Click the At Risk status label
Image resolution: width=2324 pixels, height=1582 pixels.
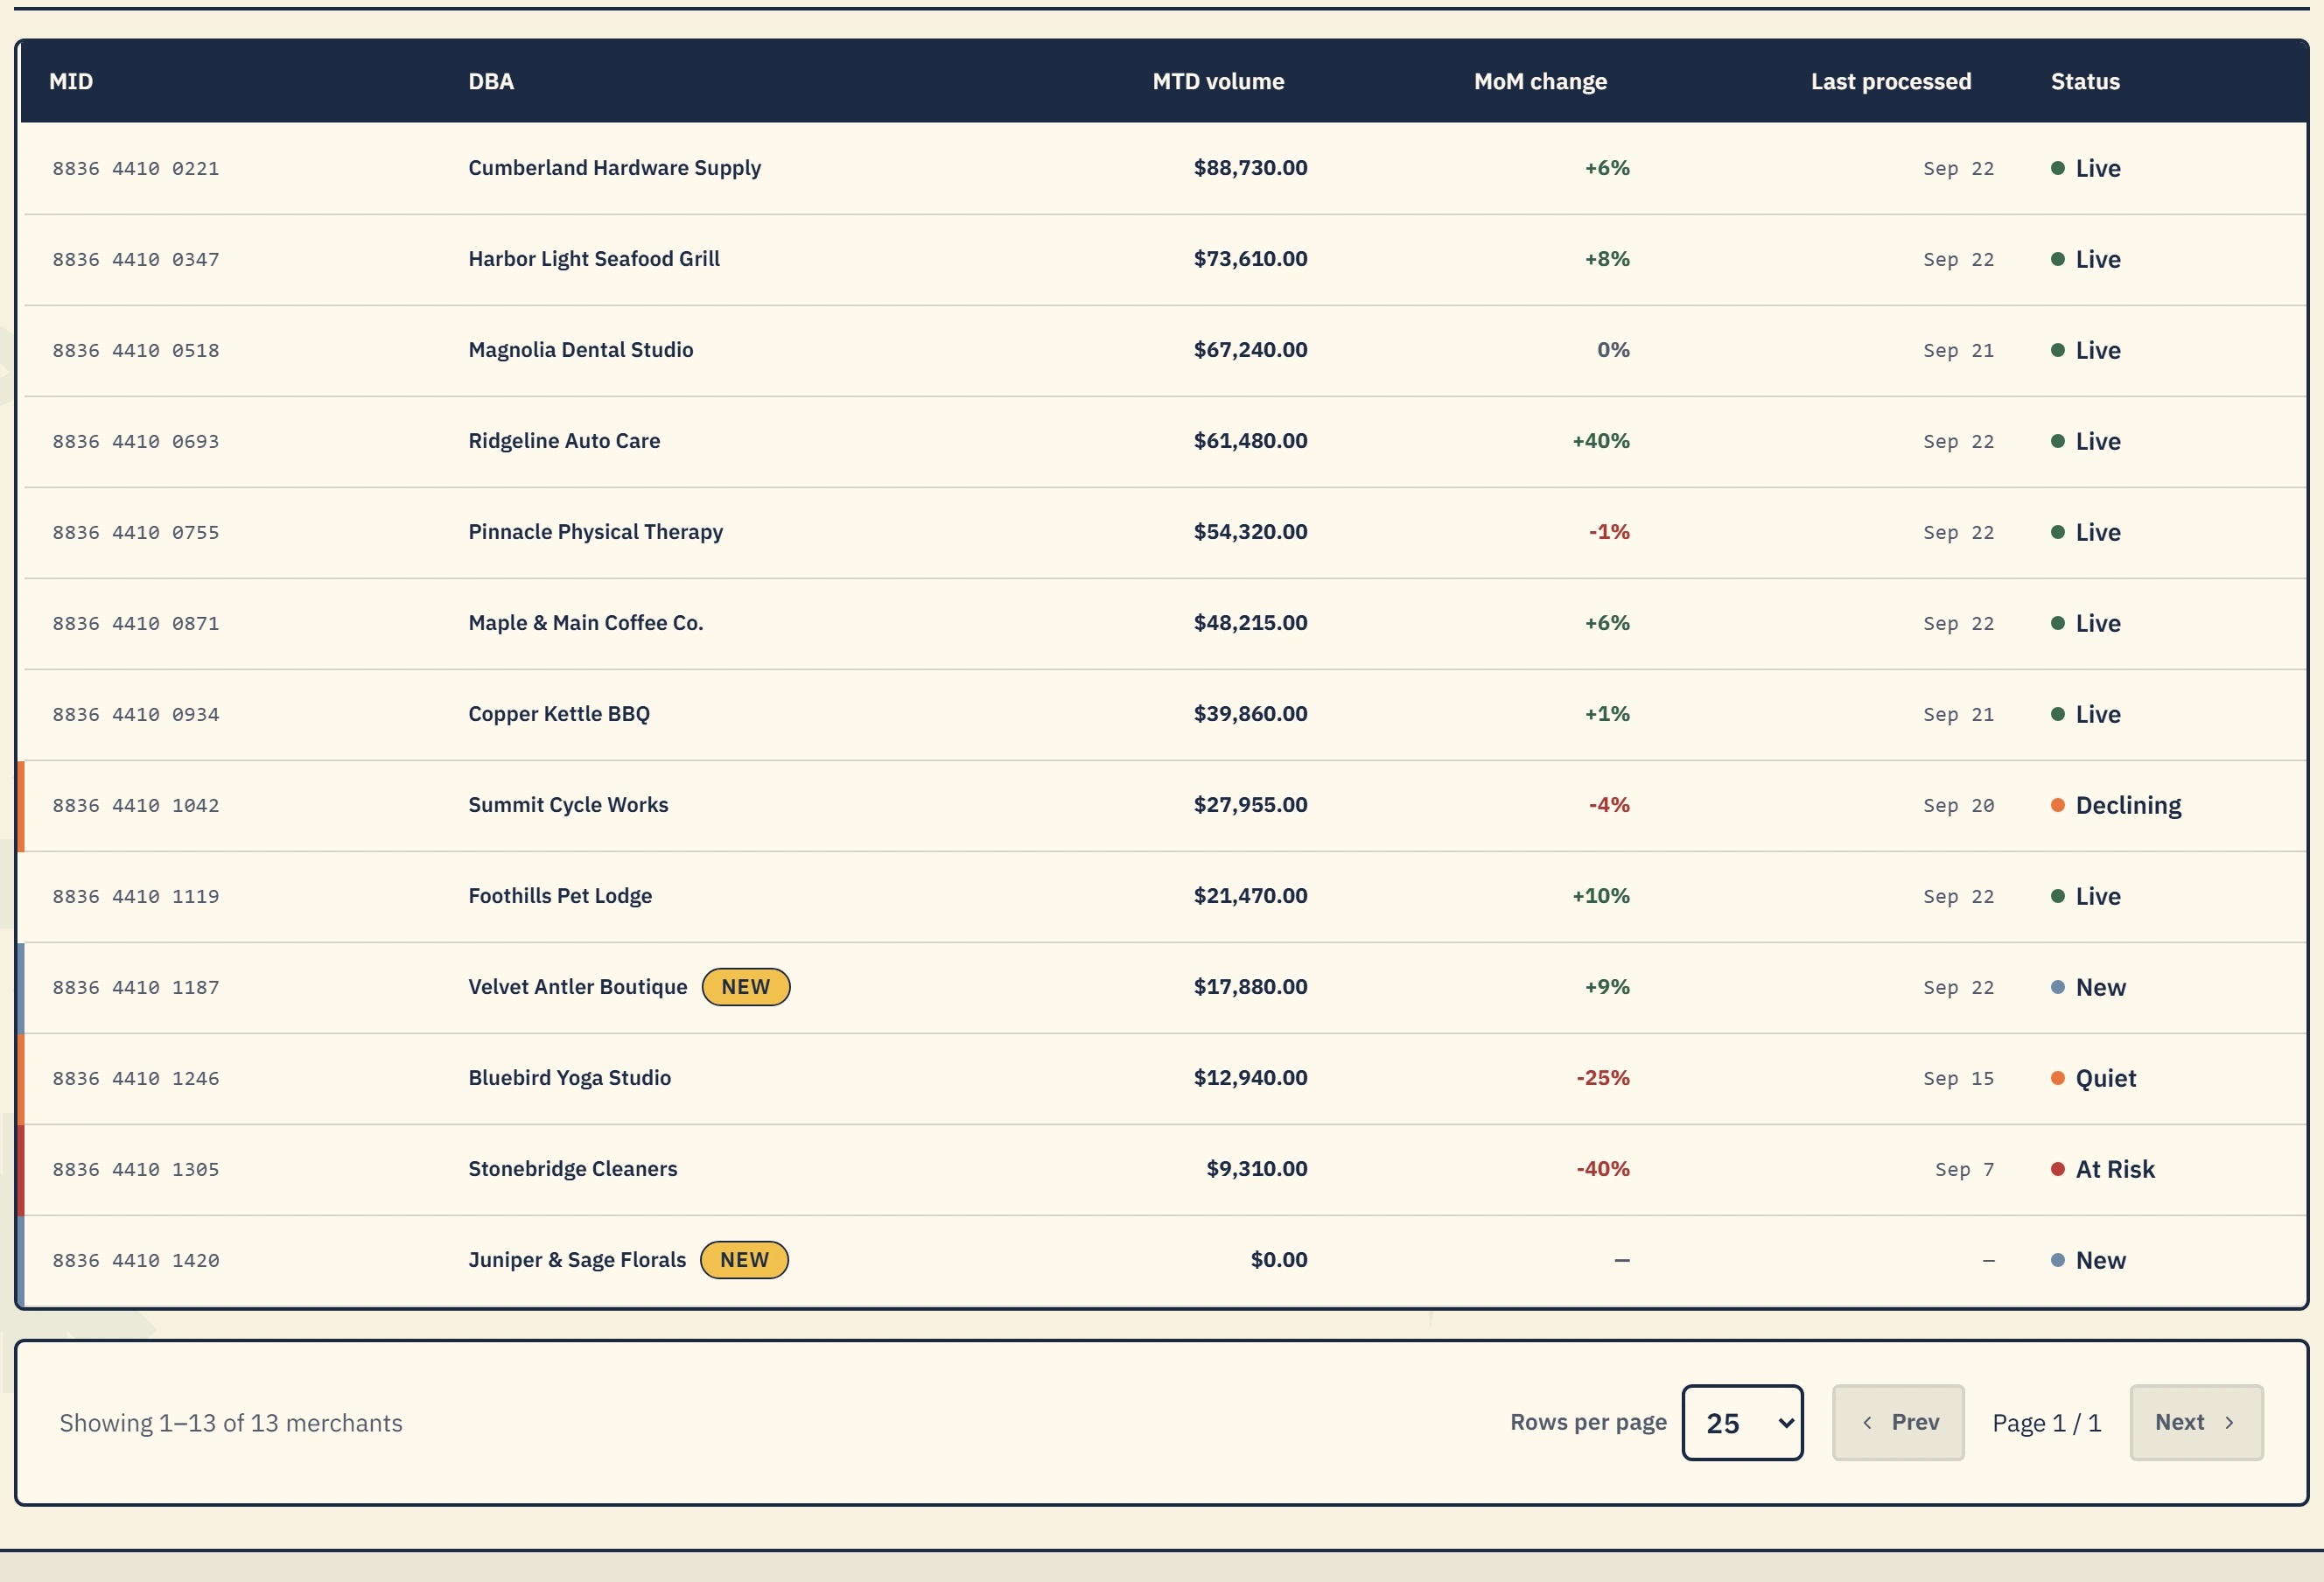tap(2115, 1169)
